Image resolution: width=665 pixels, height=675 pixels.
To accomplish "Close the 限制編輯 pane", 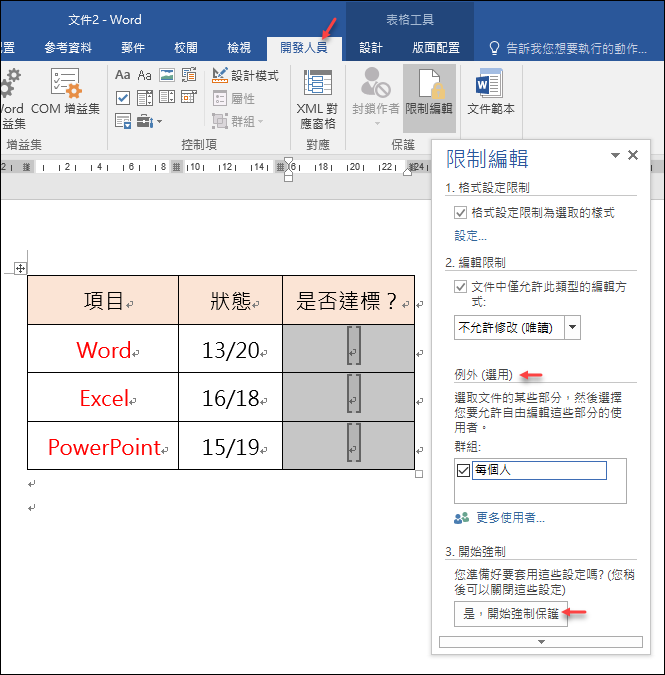I will tap(633, 155).
